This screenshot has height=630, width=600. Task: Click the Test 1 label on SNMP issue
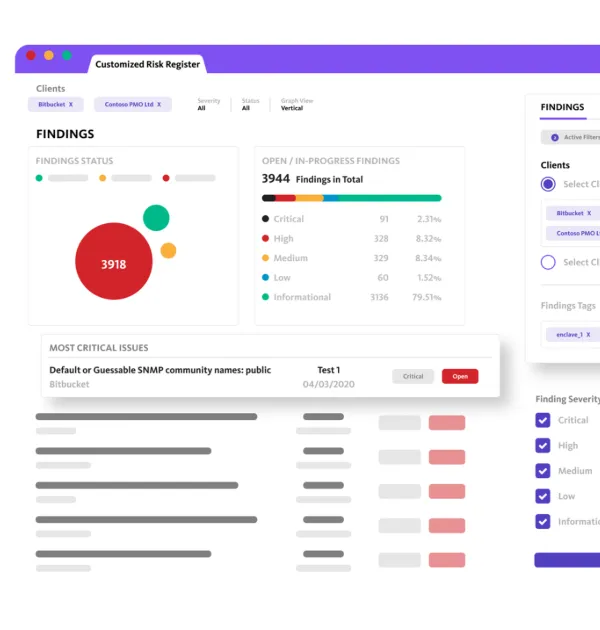click(329, 370)
